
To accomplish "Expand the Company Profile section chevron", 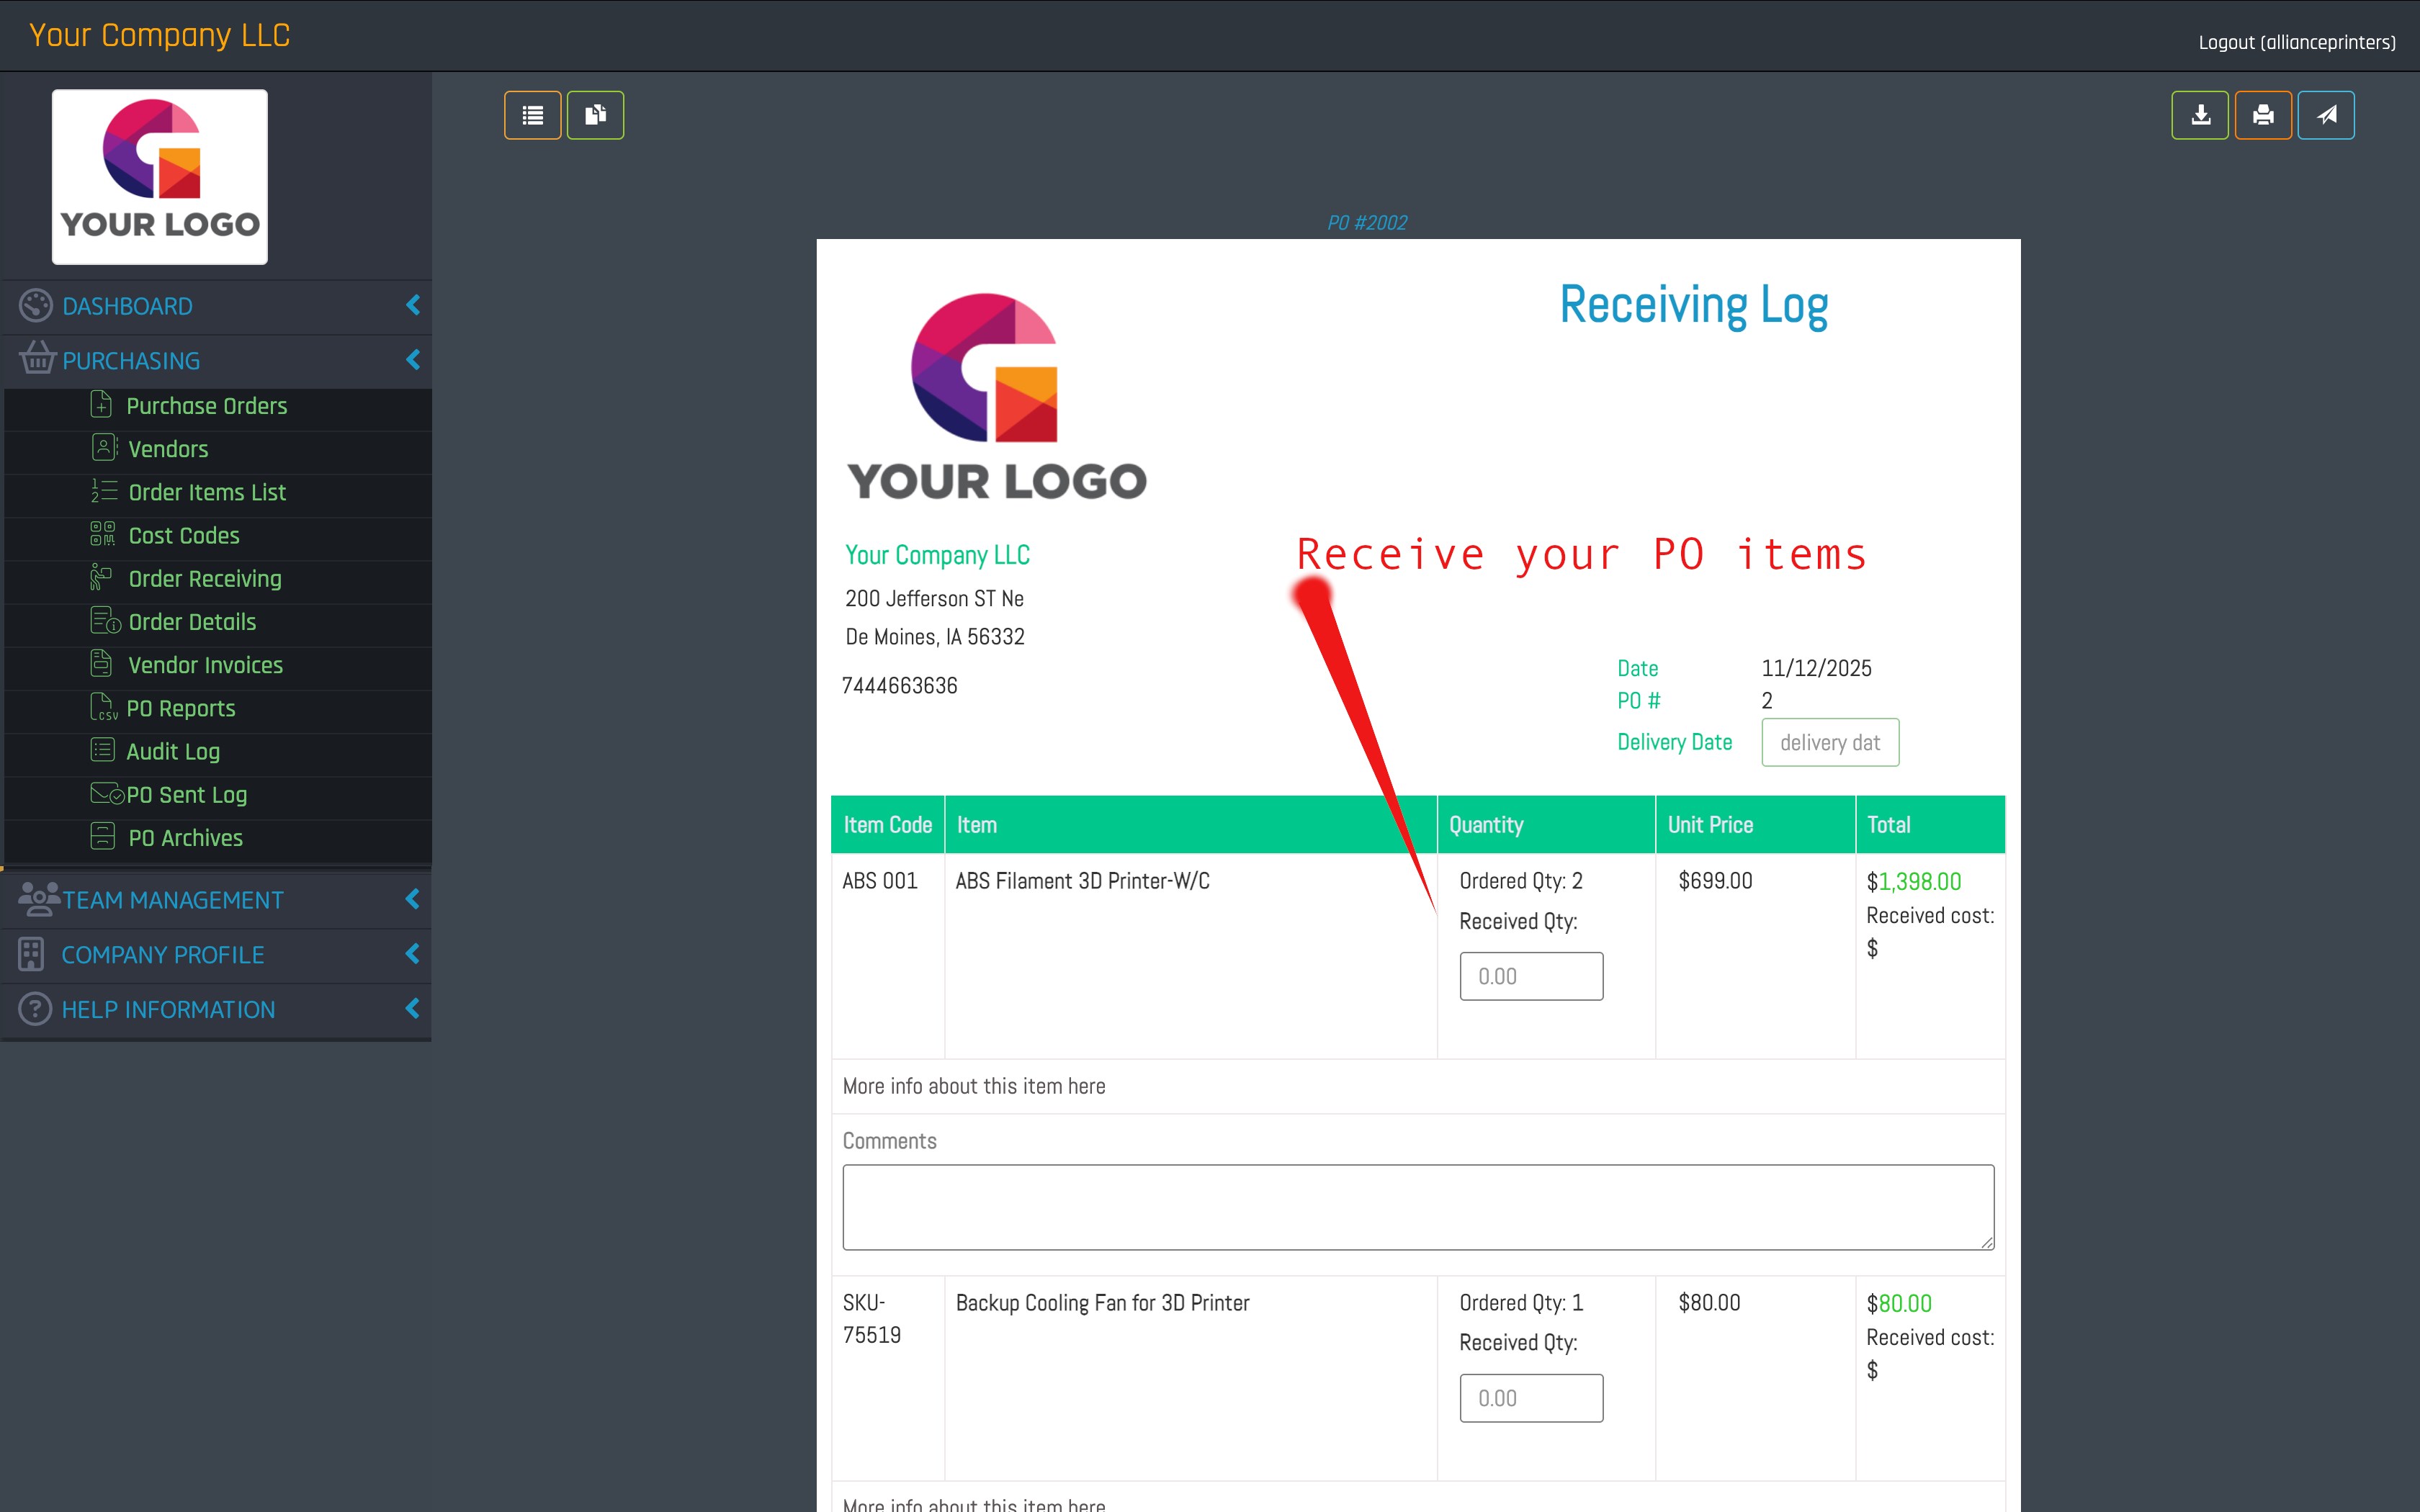I will (412, 954).
